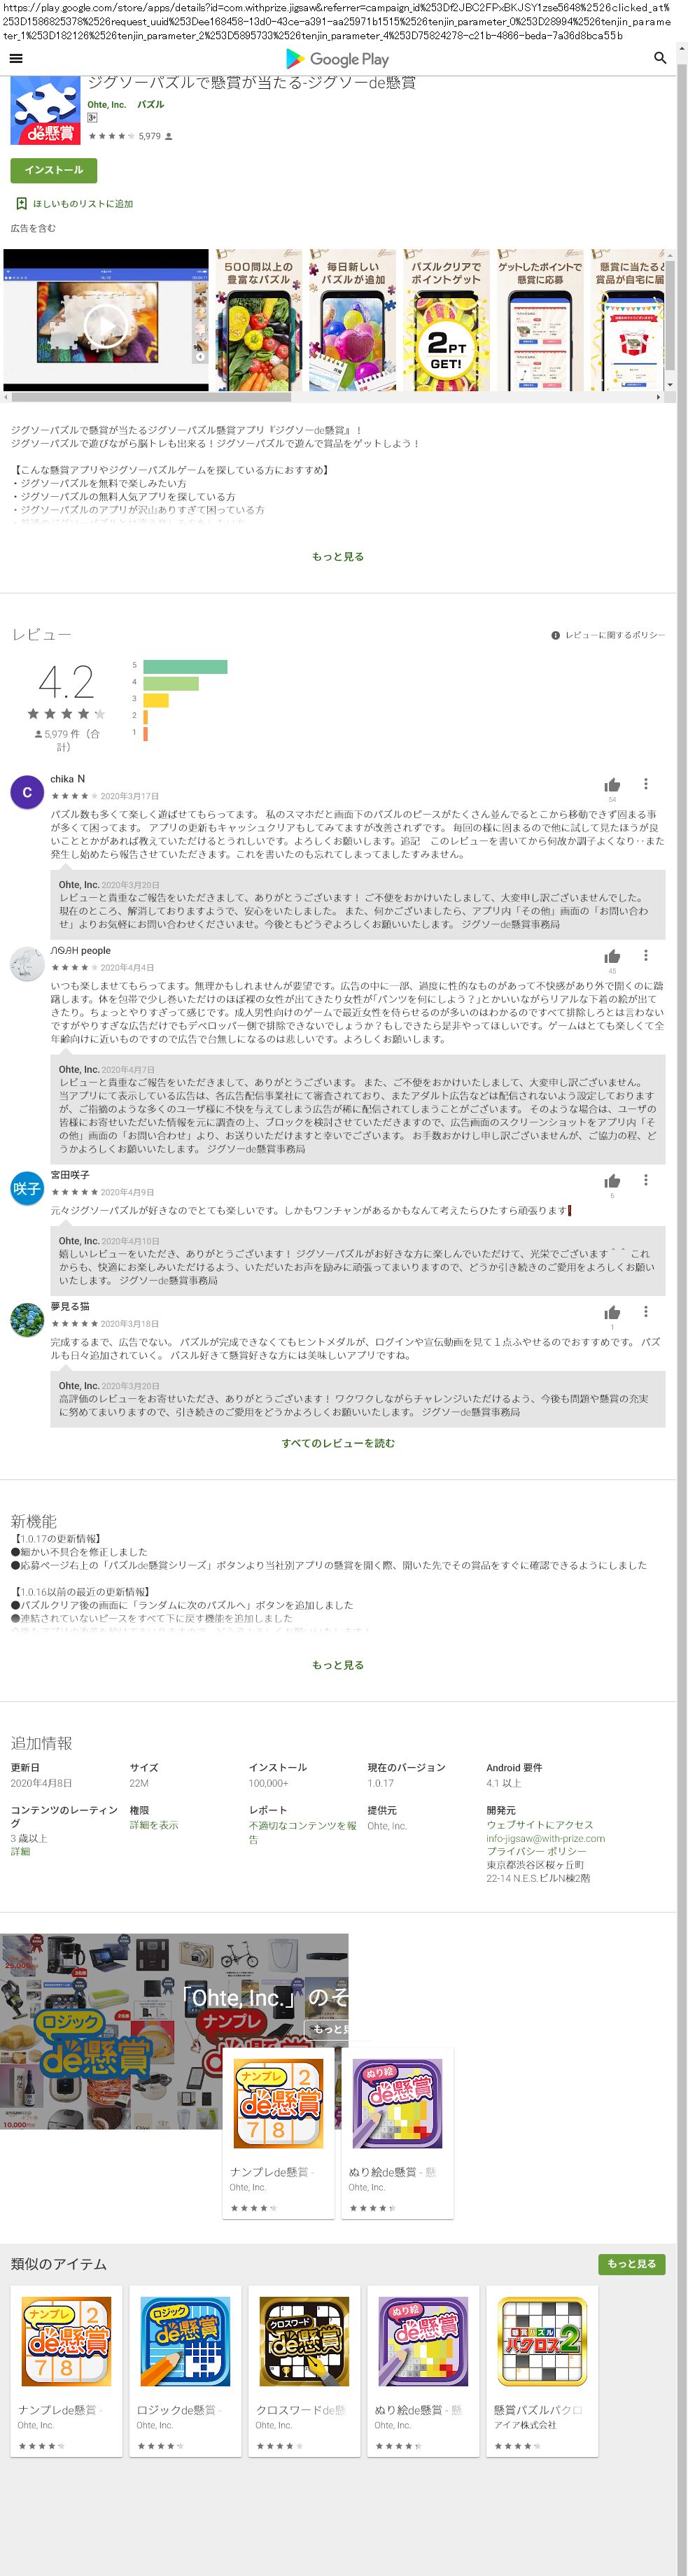Click chika N's purple avatar
Image resolution: width=688 pixels, height=2576 pixels.
(x=27, y=791)
